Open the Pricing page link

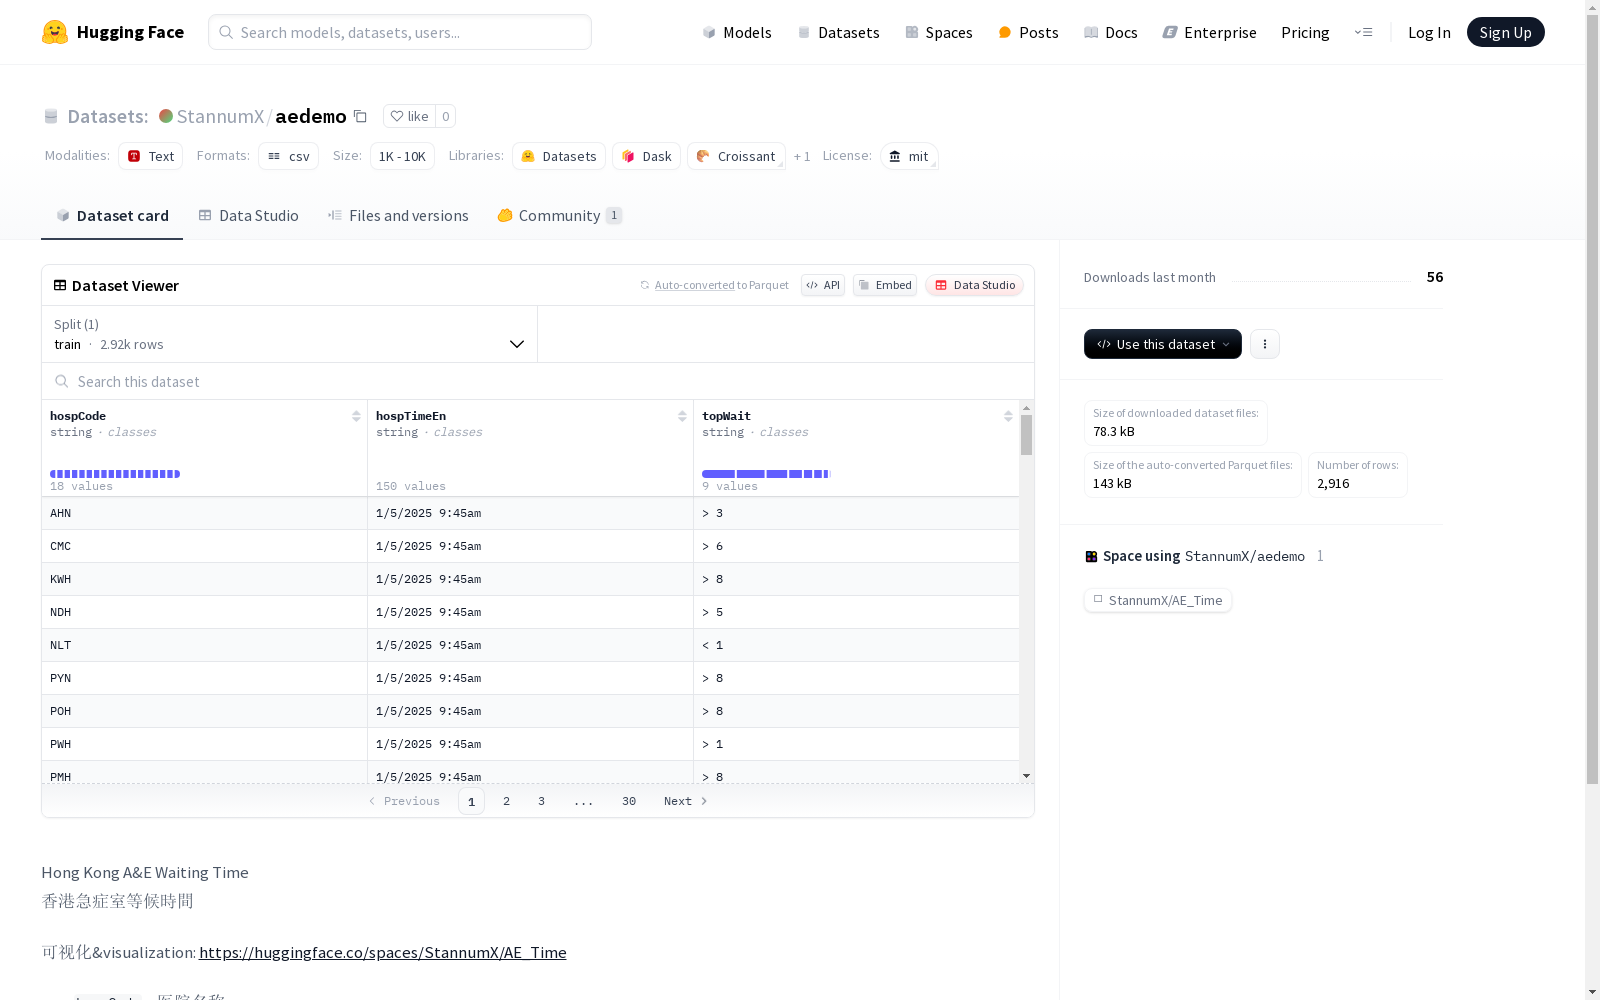coord(1305,32)
